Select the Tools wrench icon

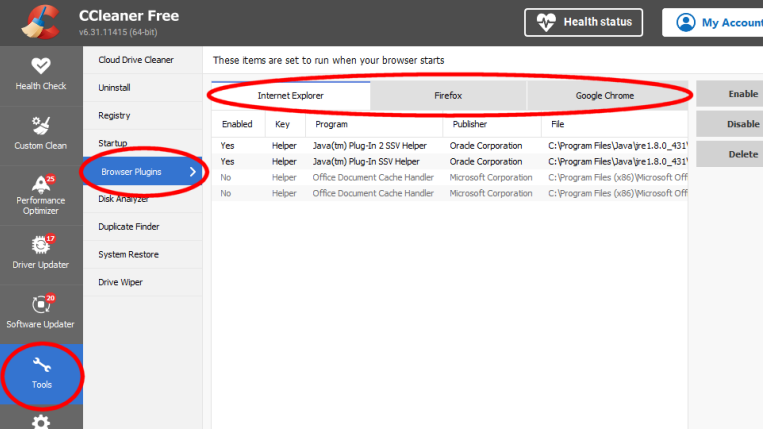point(41,370)
